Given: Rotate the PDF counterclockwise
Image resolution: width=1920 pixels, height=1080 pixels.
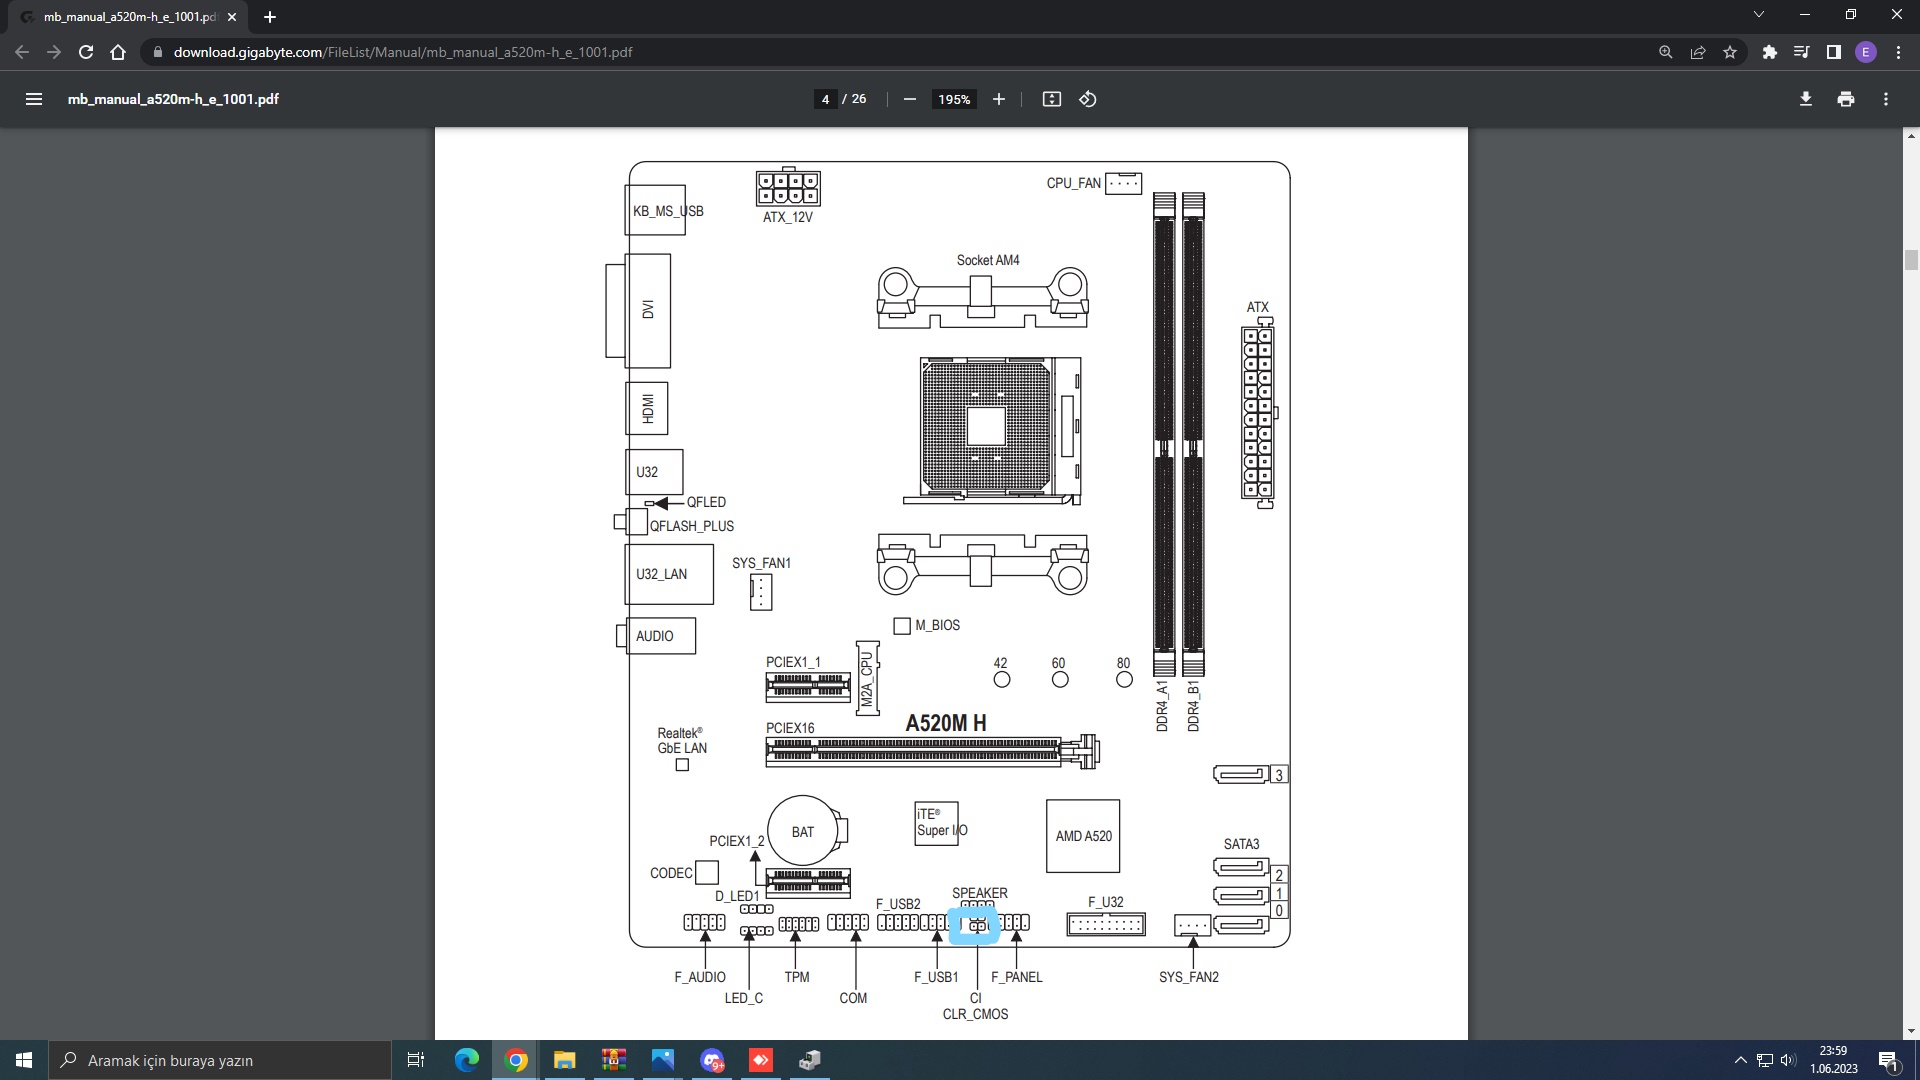Looking at the screenshot, I should pyautogui.click(x=1088, y=99).
